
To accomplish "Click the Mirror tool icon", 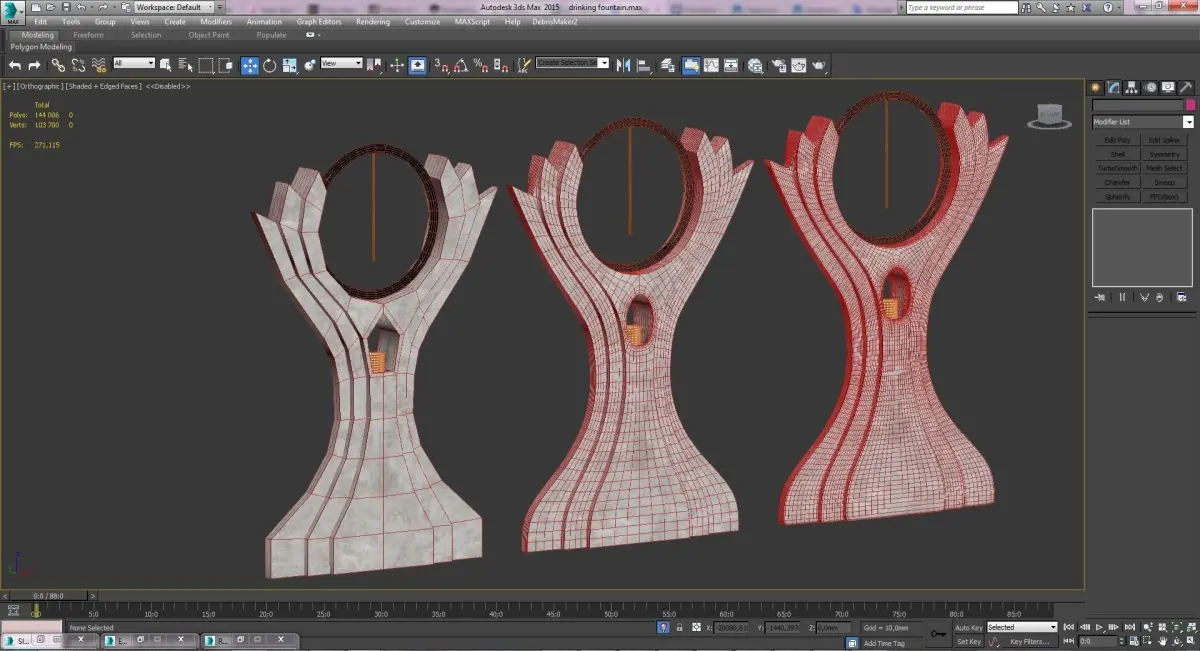I will [x=623, y=65].
